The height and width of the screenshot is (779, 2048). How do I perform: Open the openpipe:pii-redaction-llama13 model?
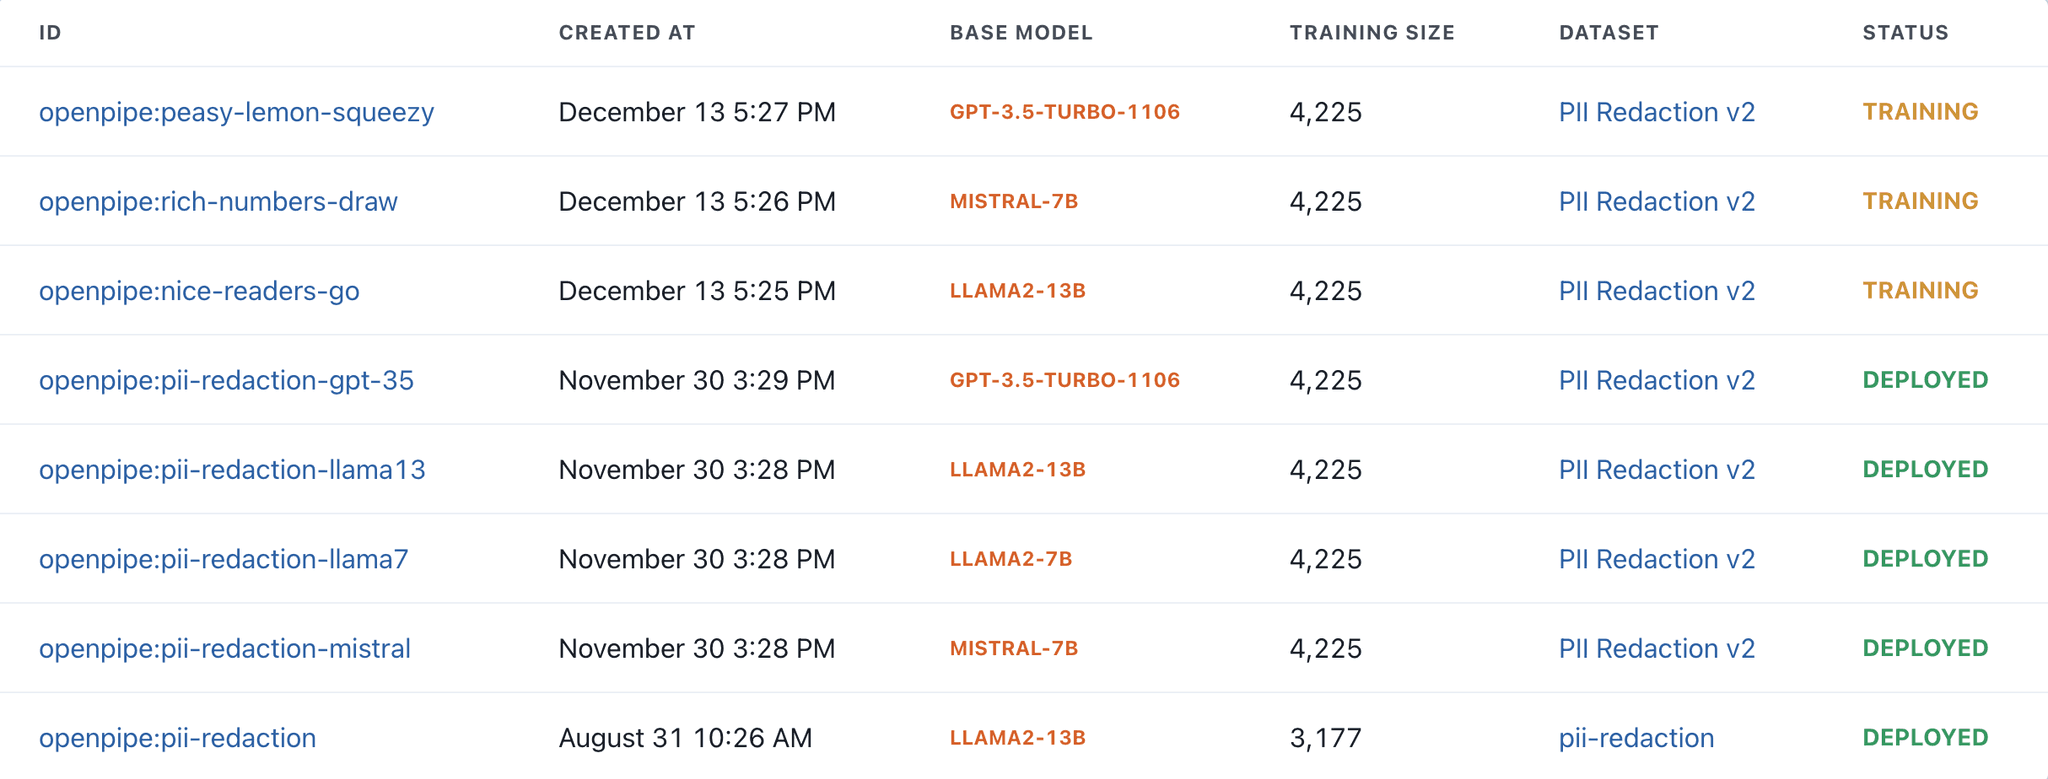coord(232,469)
